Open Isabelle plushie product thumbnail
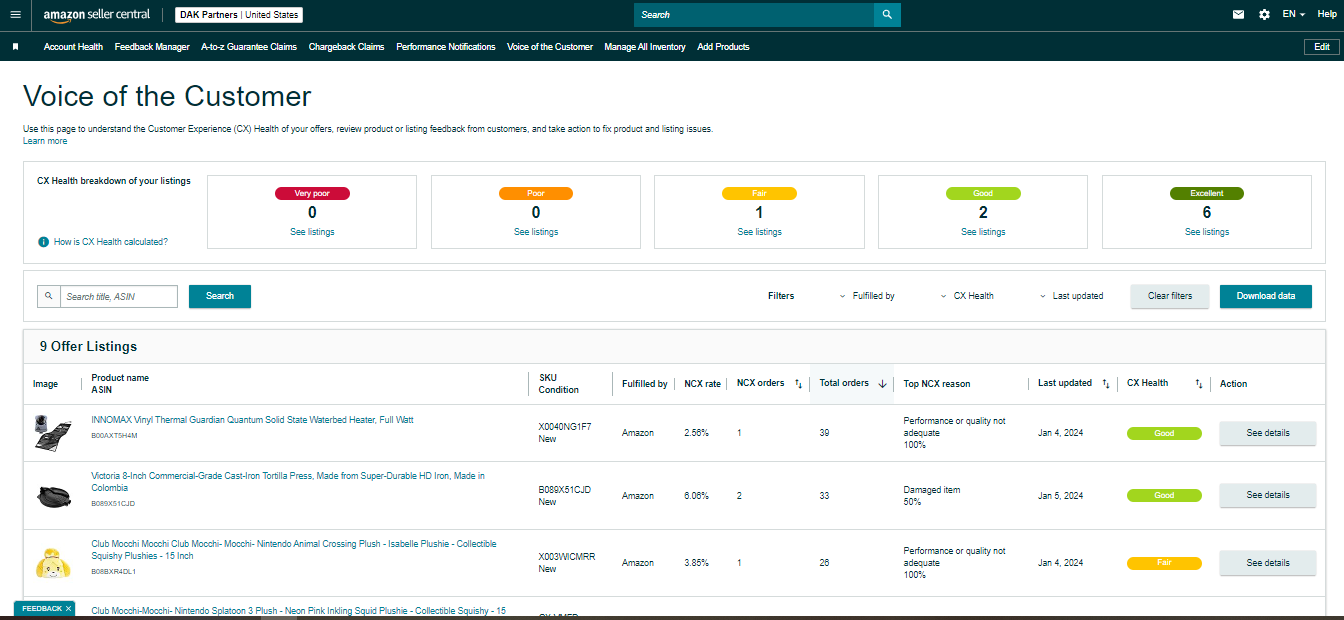The image size is (1344, 620). coord(51,563)
